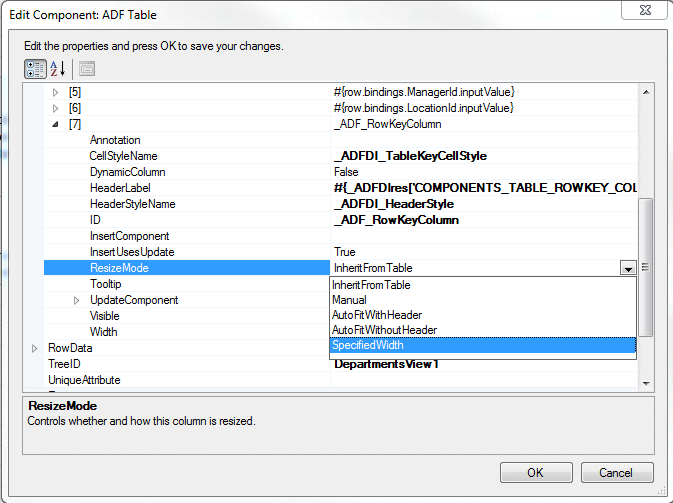Close the Edit Component dialog

[x=645, y=10]
